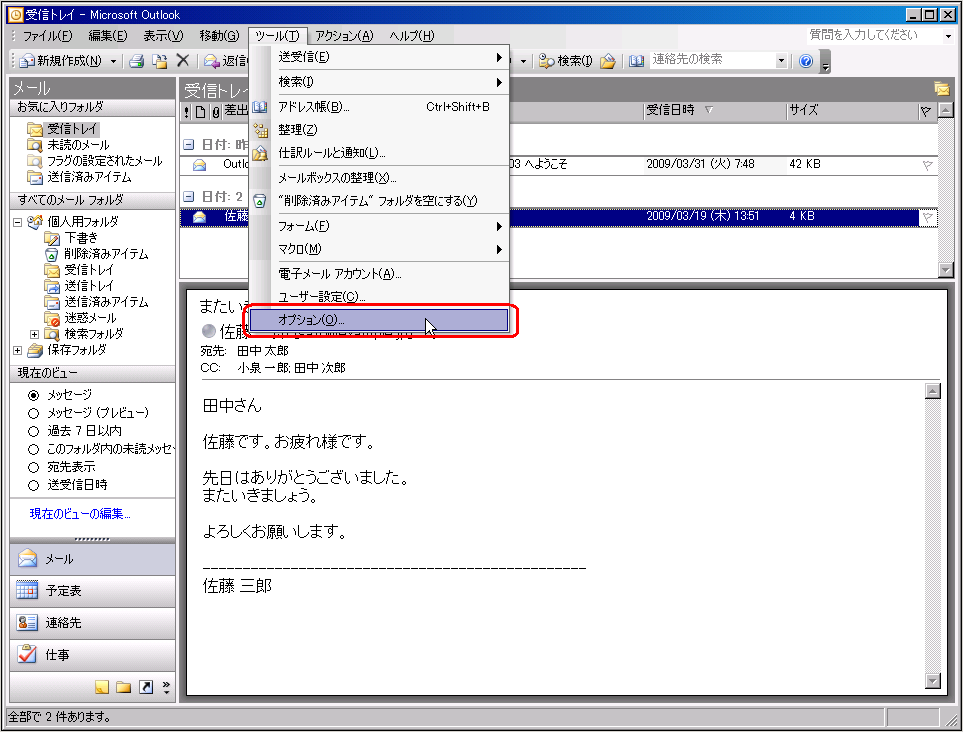Image resolution: width=963 pixels, height=732 pixels.
Task: Open the contact search (連絡先の検索) dropdown arrow
Action: 781,61
